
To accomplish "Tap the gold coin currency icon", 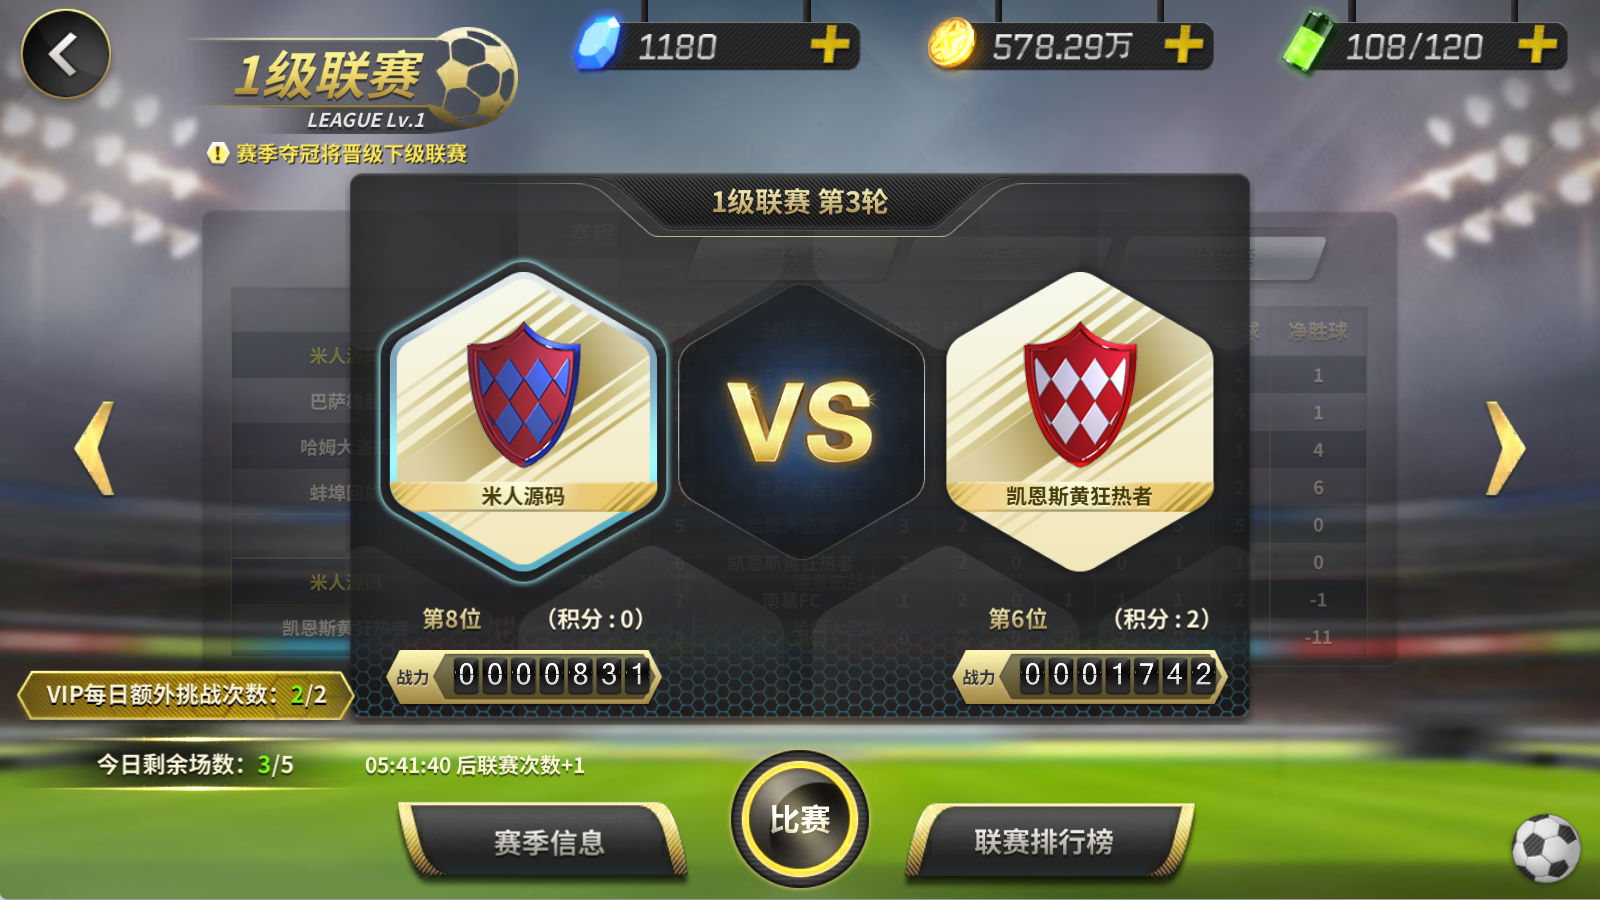I will coord(951,44).
